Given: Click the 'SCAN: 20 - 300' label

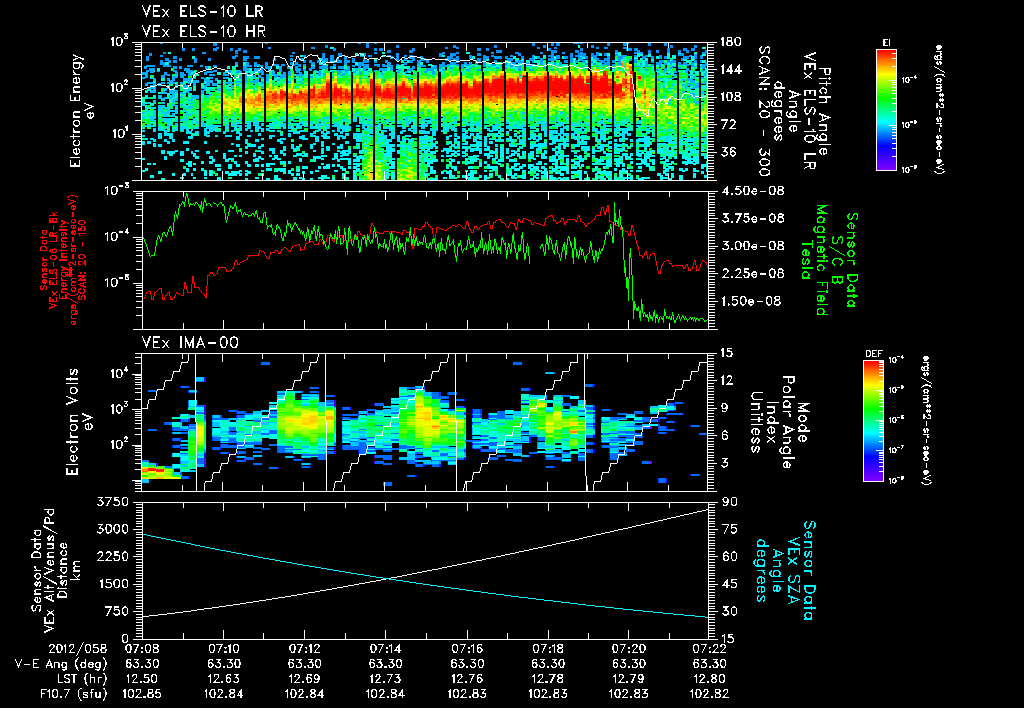Looking at the screenshot, I should coord(764,111).
